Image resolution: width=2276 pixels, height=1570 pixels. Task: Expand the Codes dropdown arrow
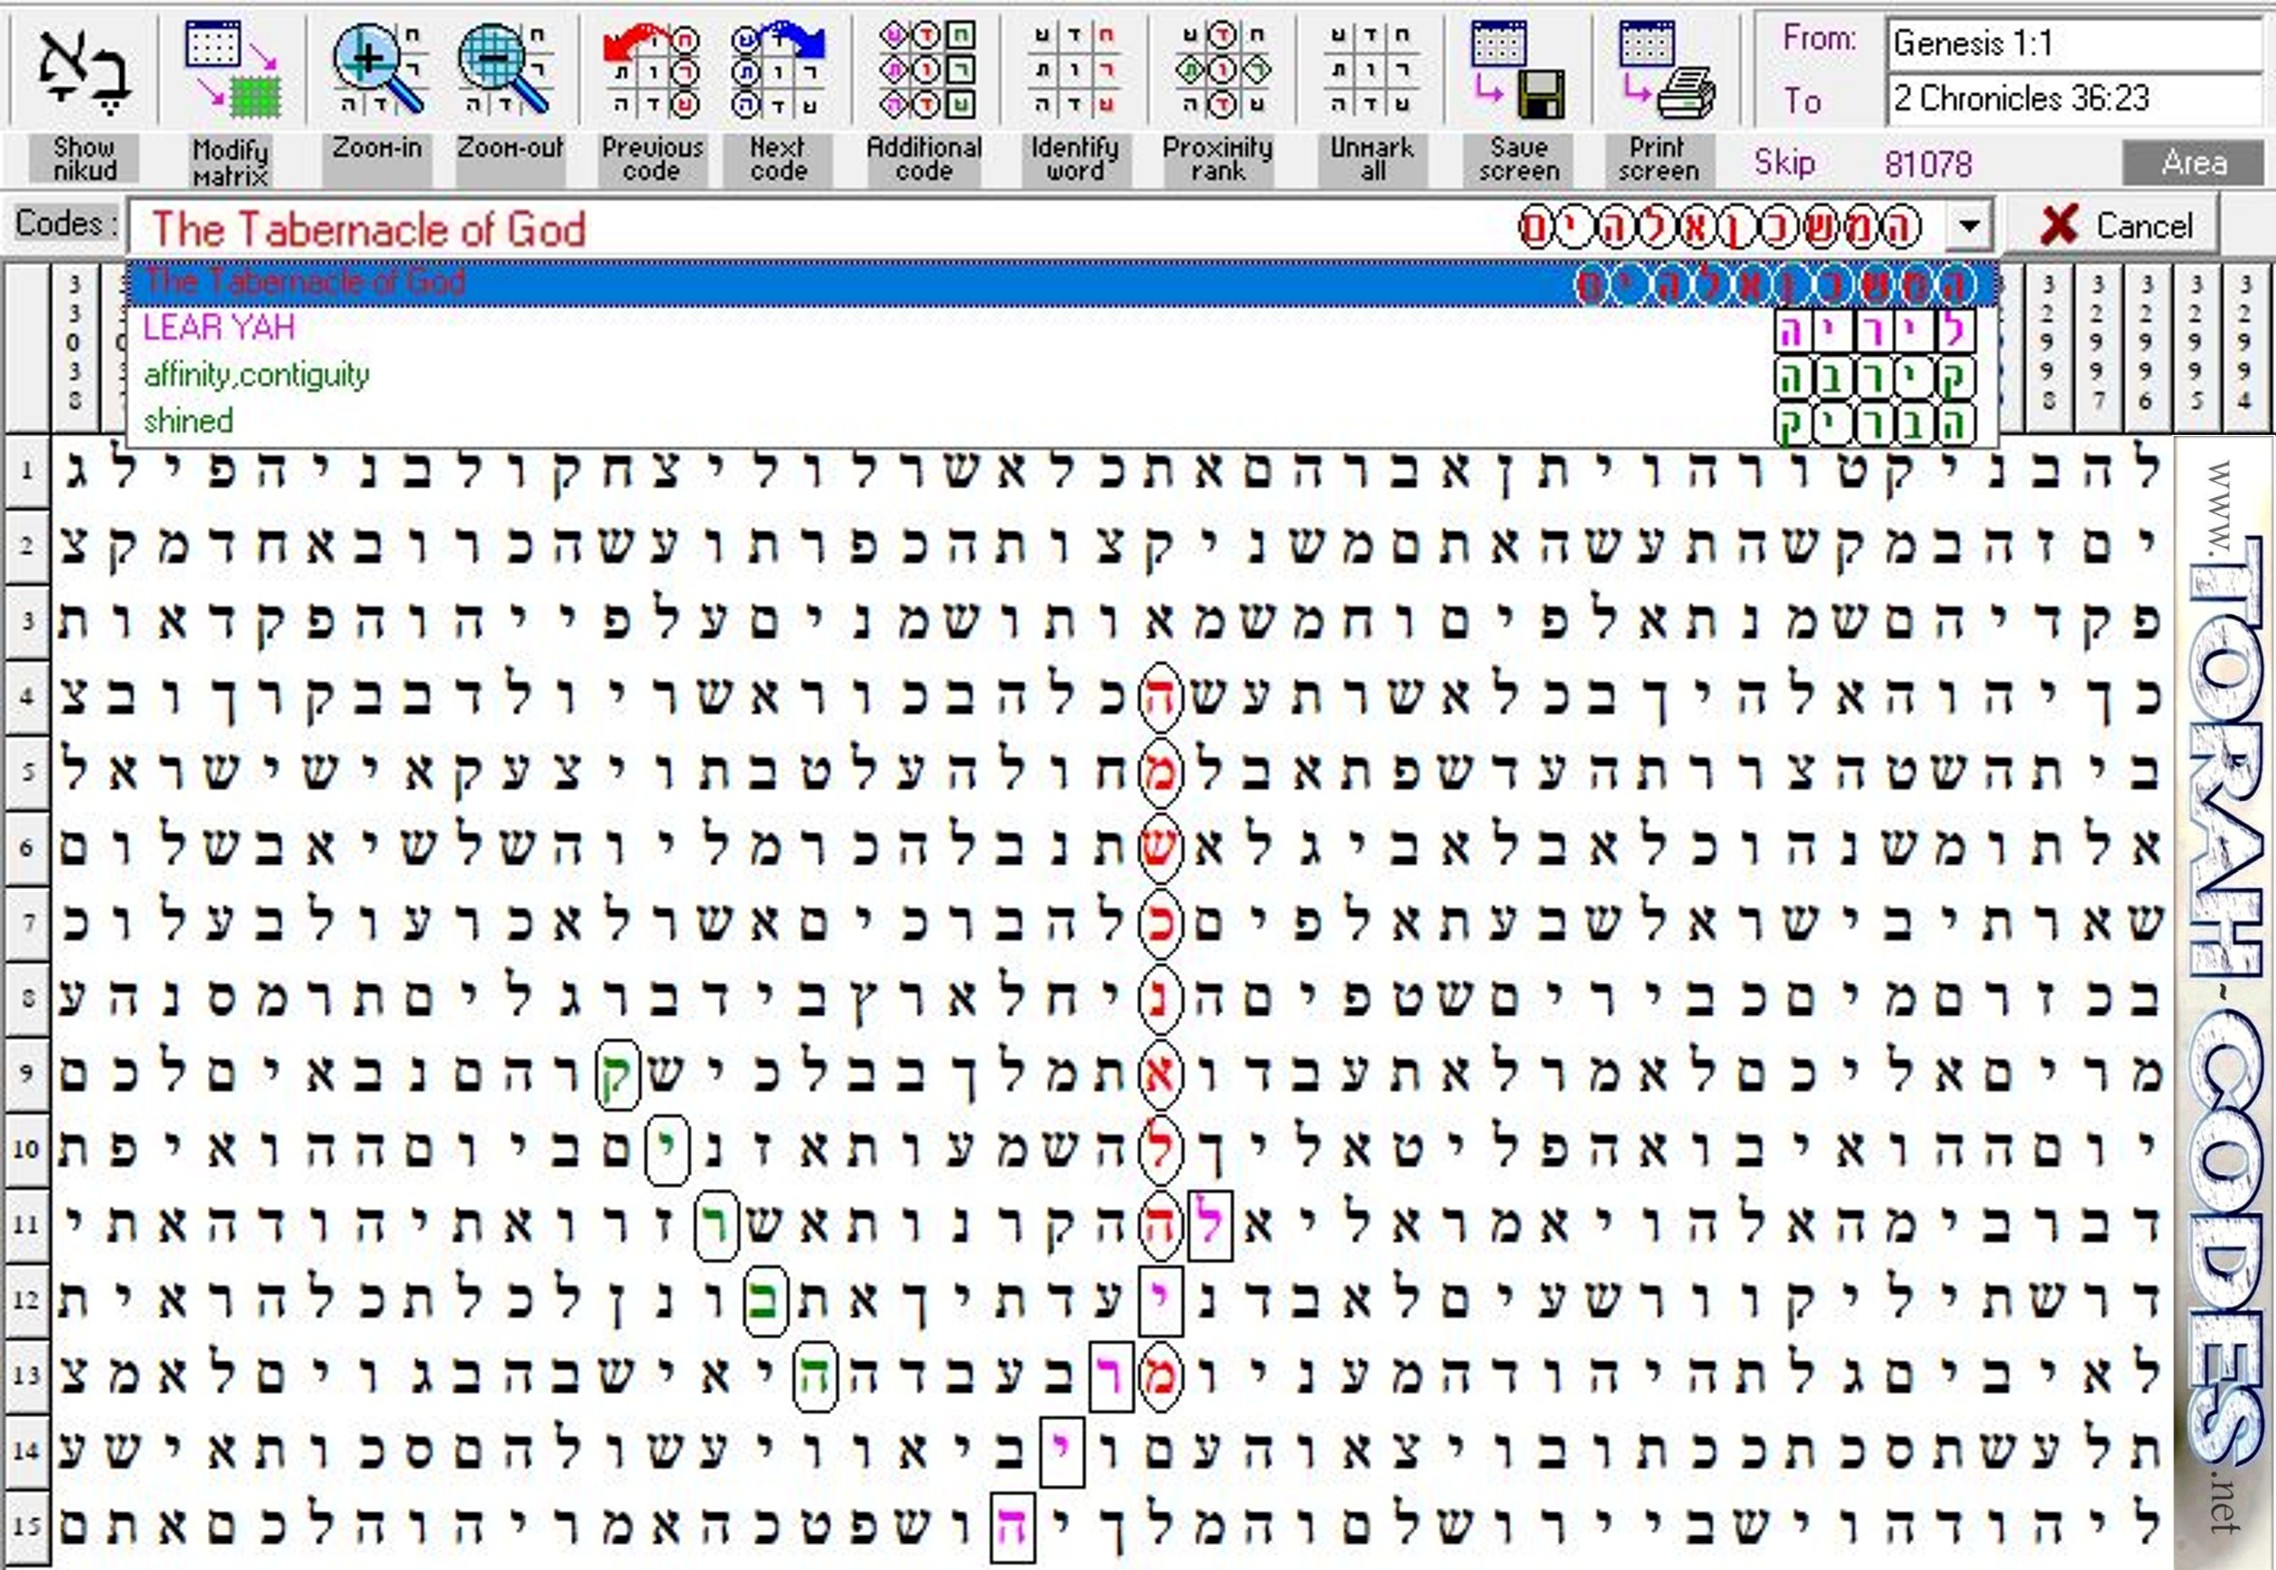1969,226
